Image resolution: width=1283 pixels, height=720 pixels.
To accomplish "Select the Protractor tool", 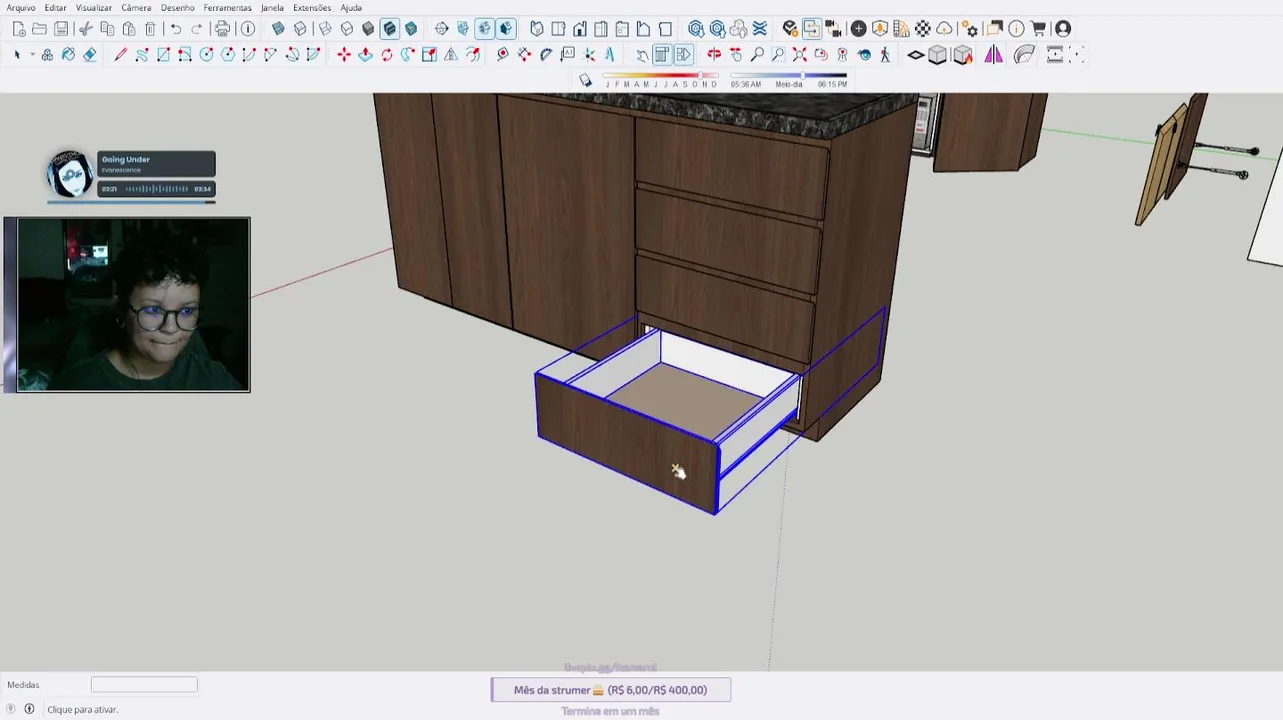I will click(546, 55).
